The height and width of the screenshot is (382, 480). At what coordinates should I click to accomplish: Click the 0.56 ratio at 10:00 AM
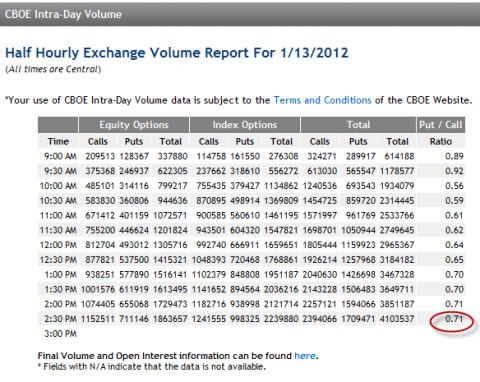point(454,186)
